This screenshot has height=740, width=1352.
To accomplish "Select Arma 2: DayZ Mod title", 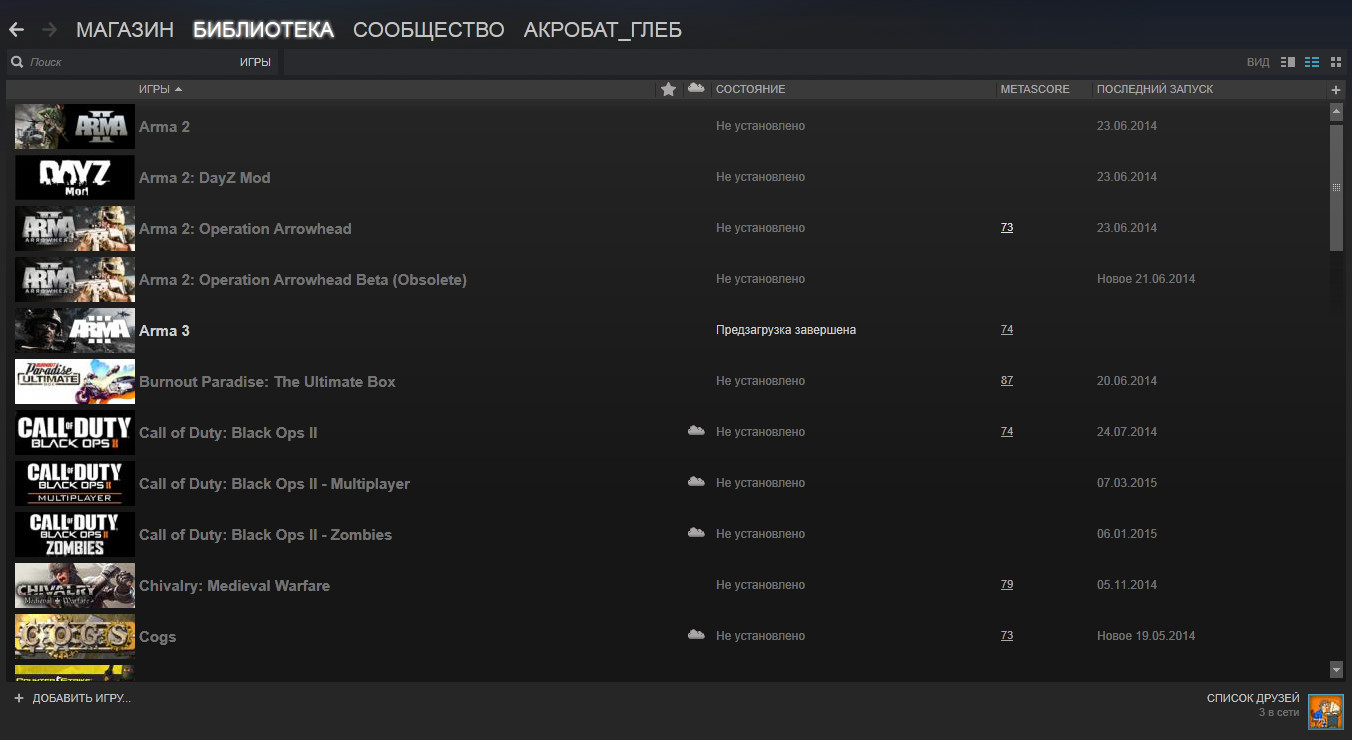I will tap(205, 178).
